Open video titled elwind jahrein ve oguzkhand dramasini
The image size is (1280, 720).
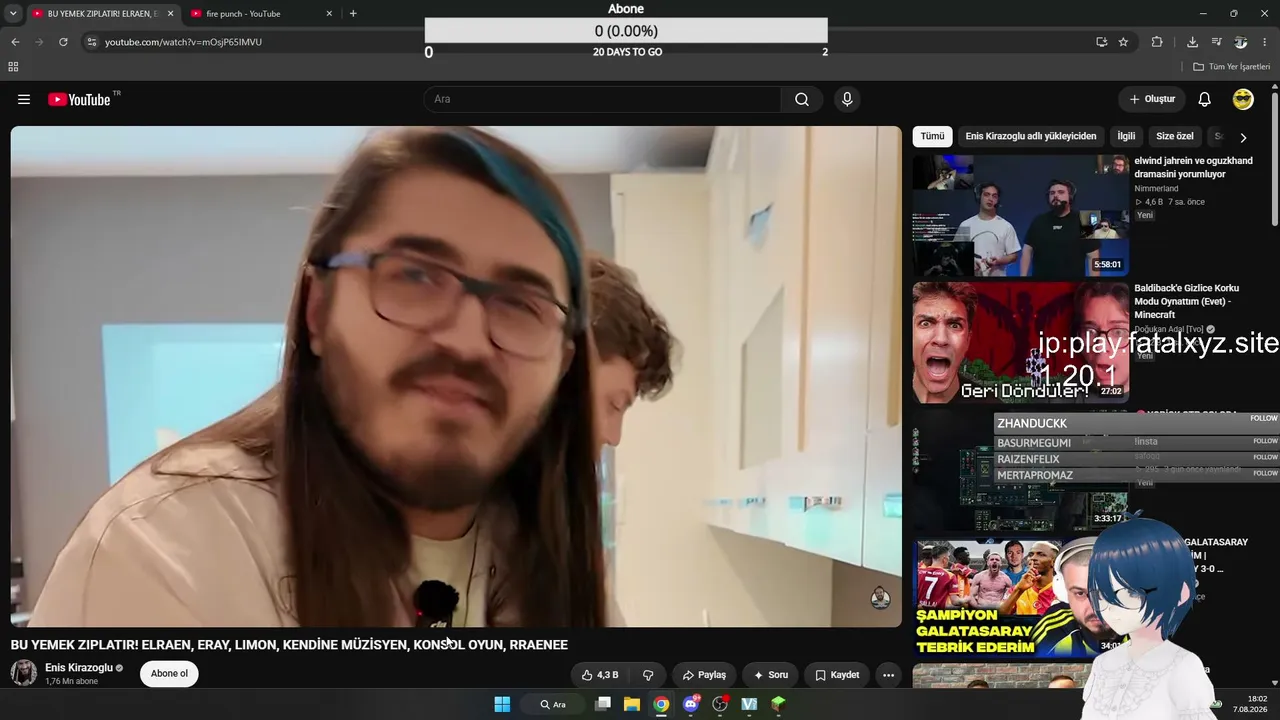coord(1193,167)
